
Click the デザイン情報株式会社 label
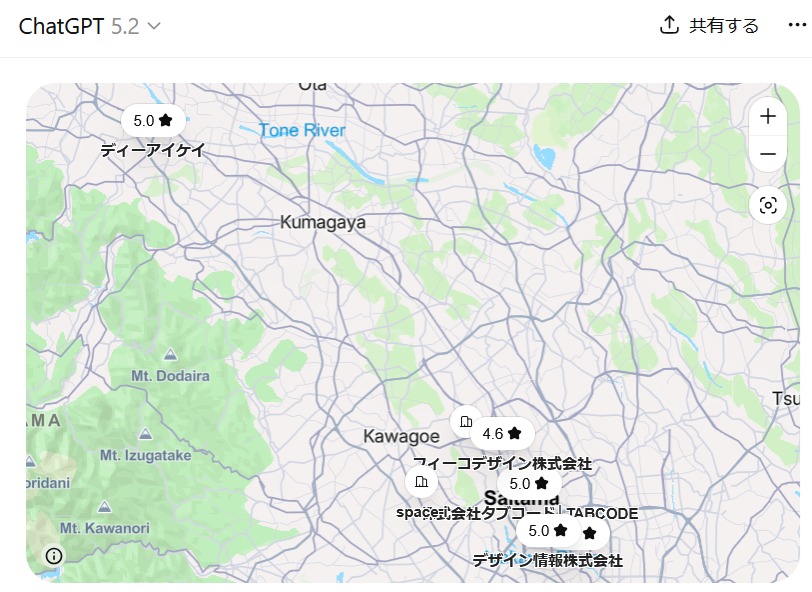coord(547,561)
